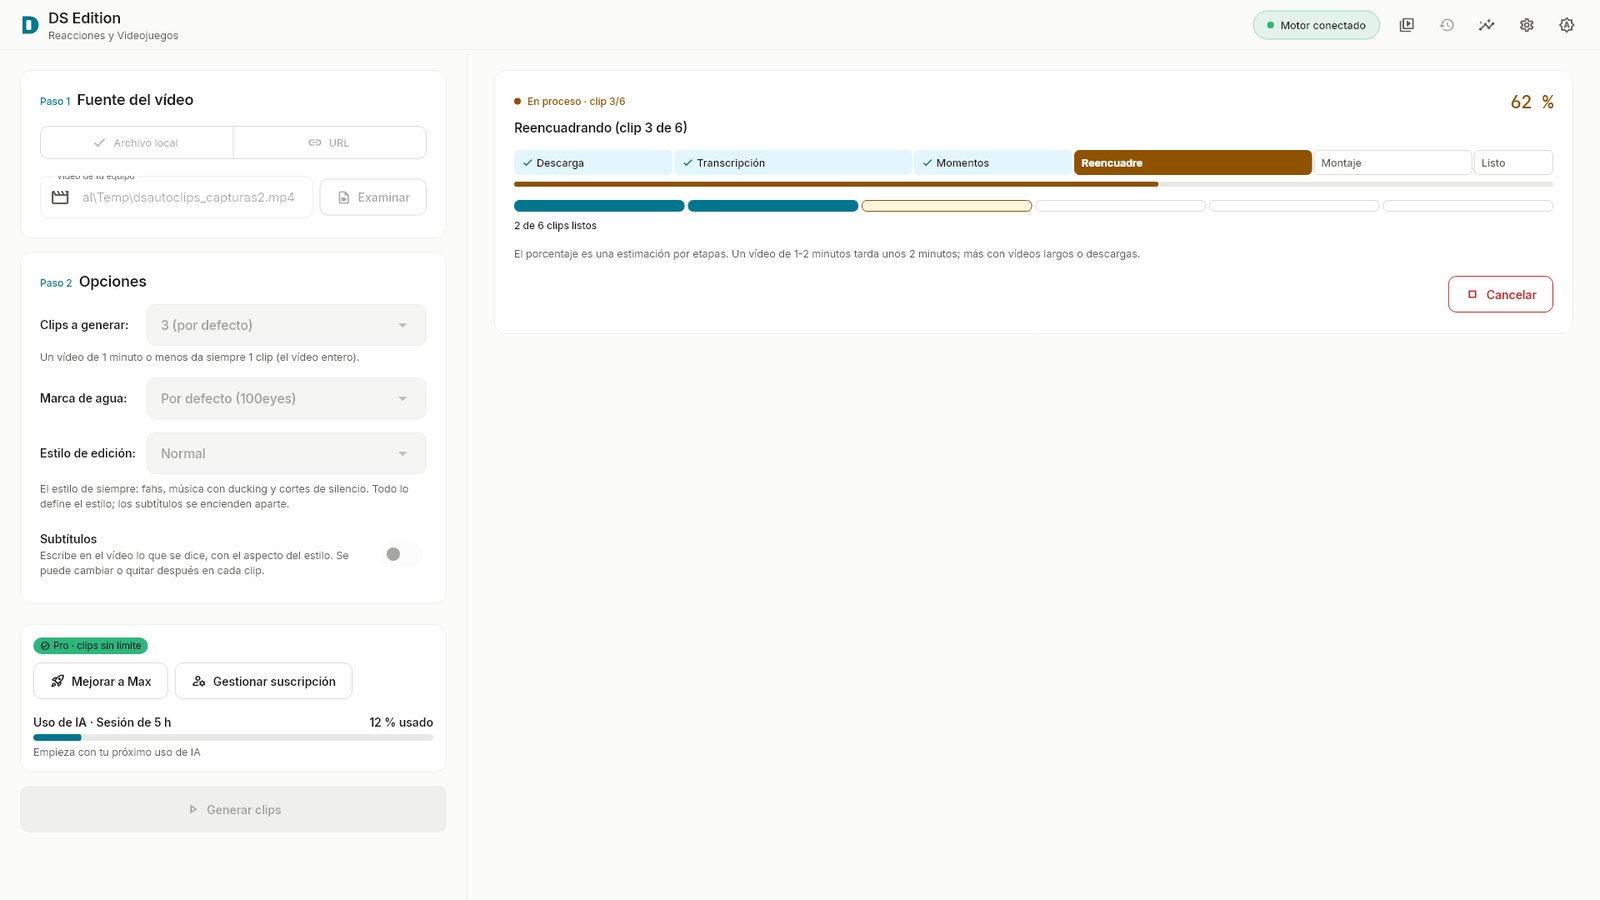Click Gestionar suscripción button
Viewport: 1600px width, 900px height.
264,681
